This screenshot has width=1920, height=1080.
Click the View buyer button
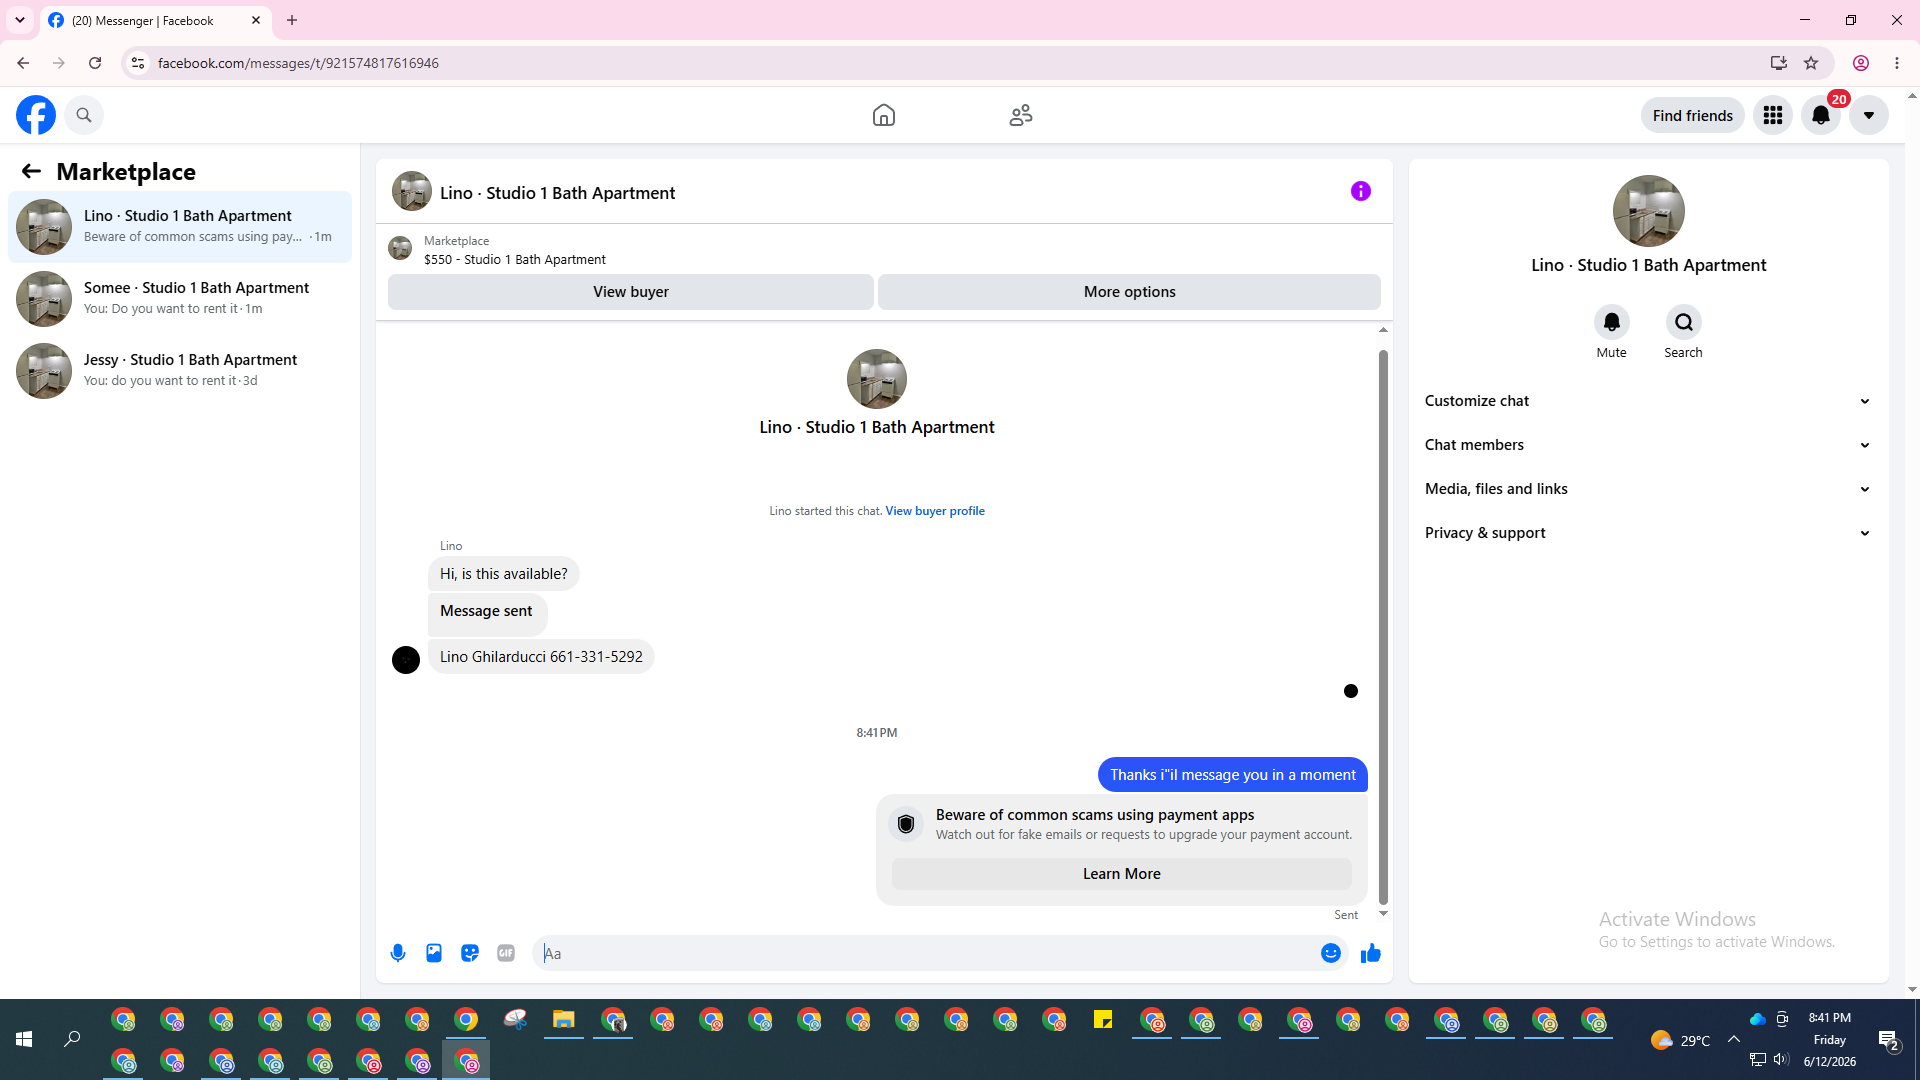click(630, 291)
